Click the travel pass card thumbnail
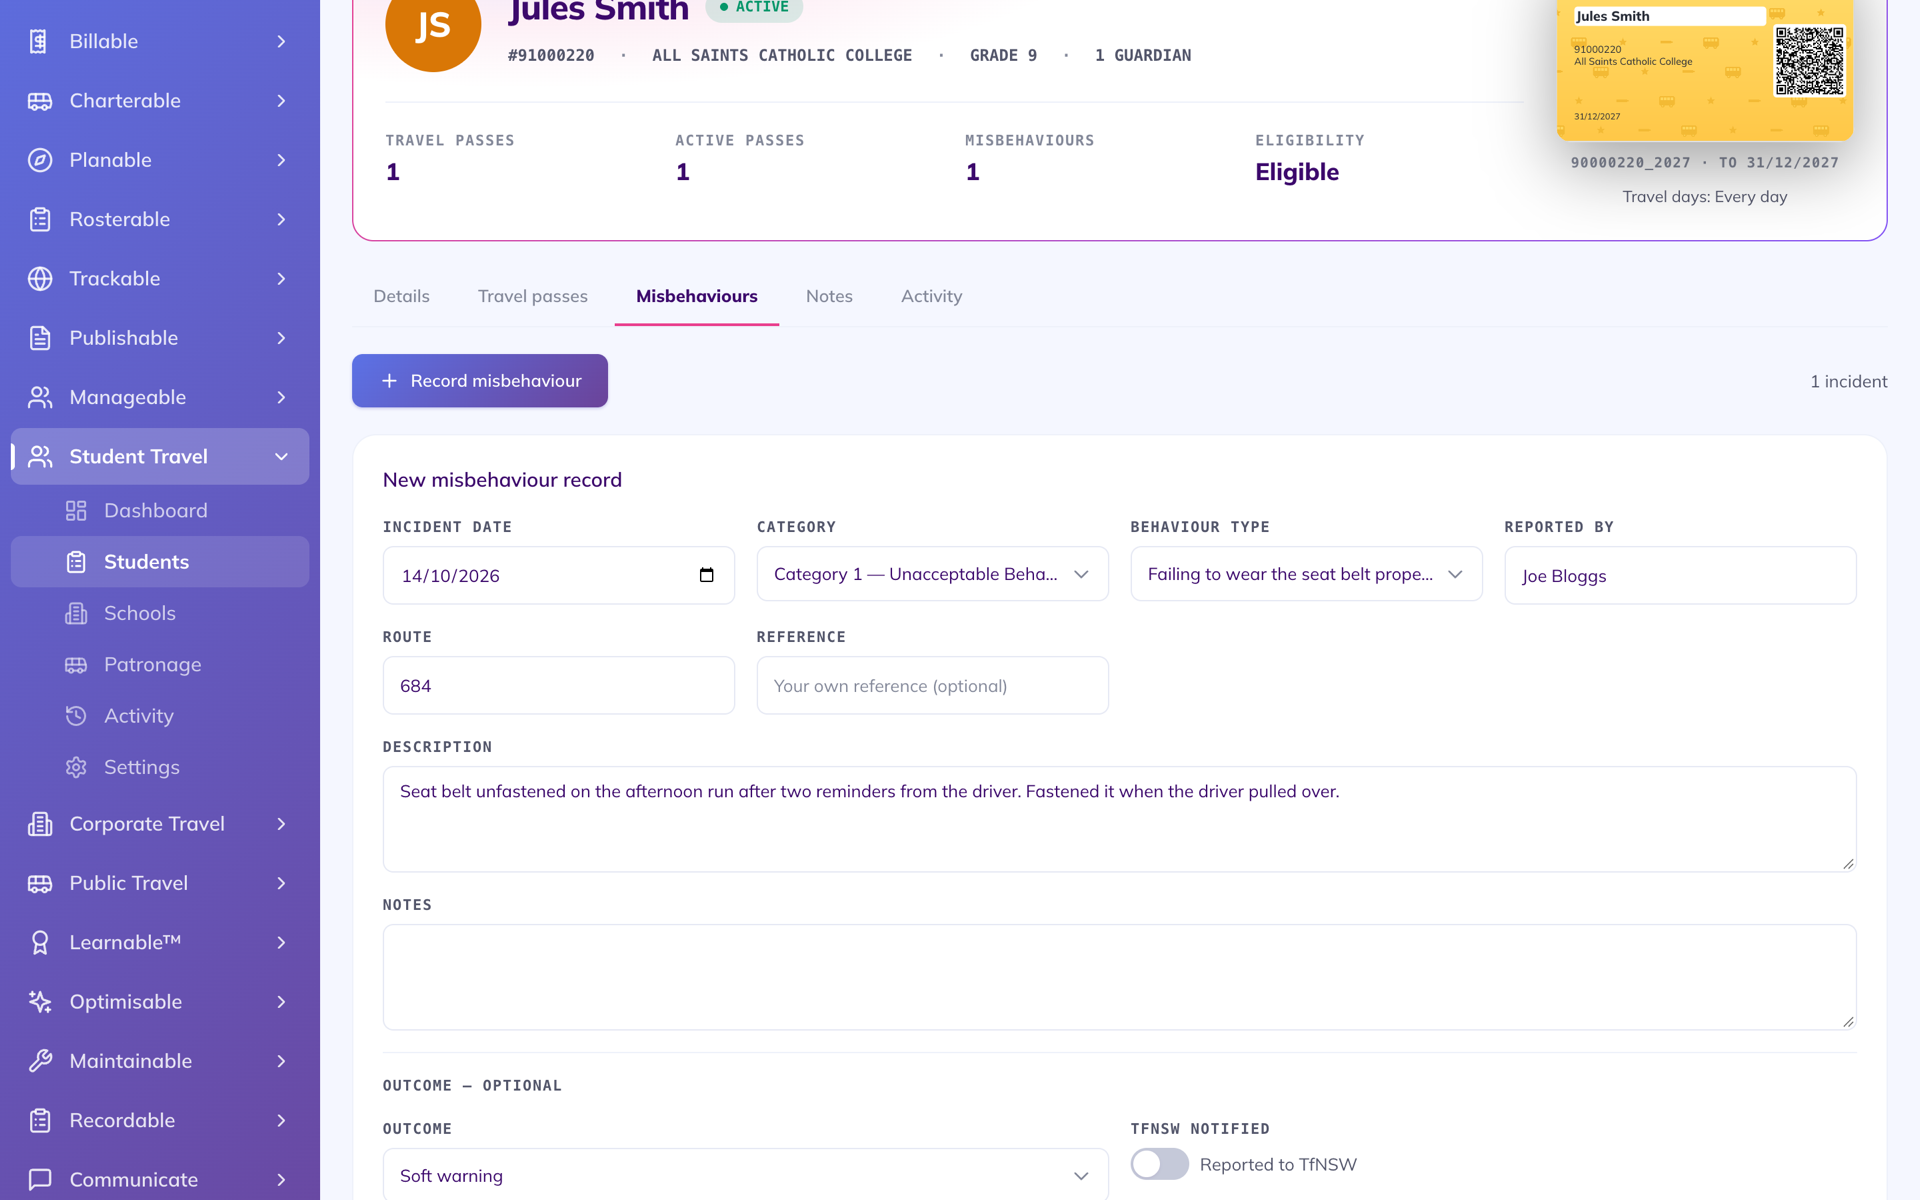Viewport: 1920px width, 1200px height. [x=1704, y=68]
